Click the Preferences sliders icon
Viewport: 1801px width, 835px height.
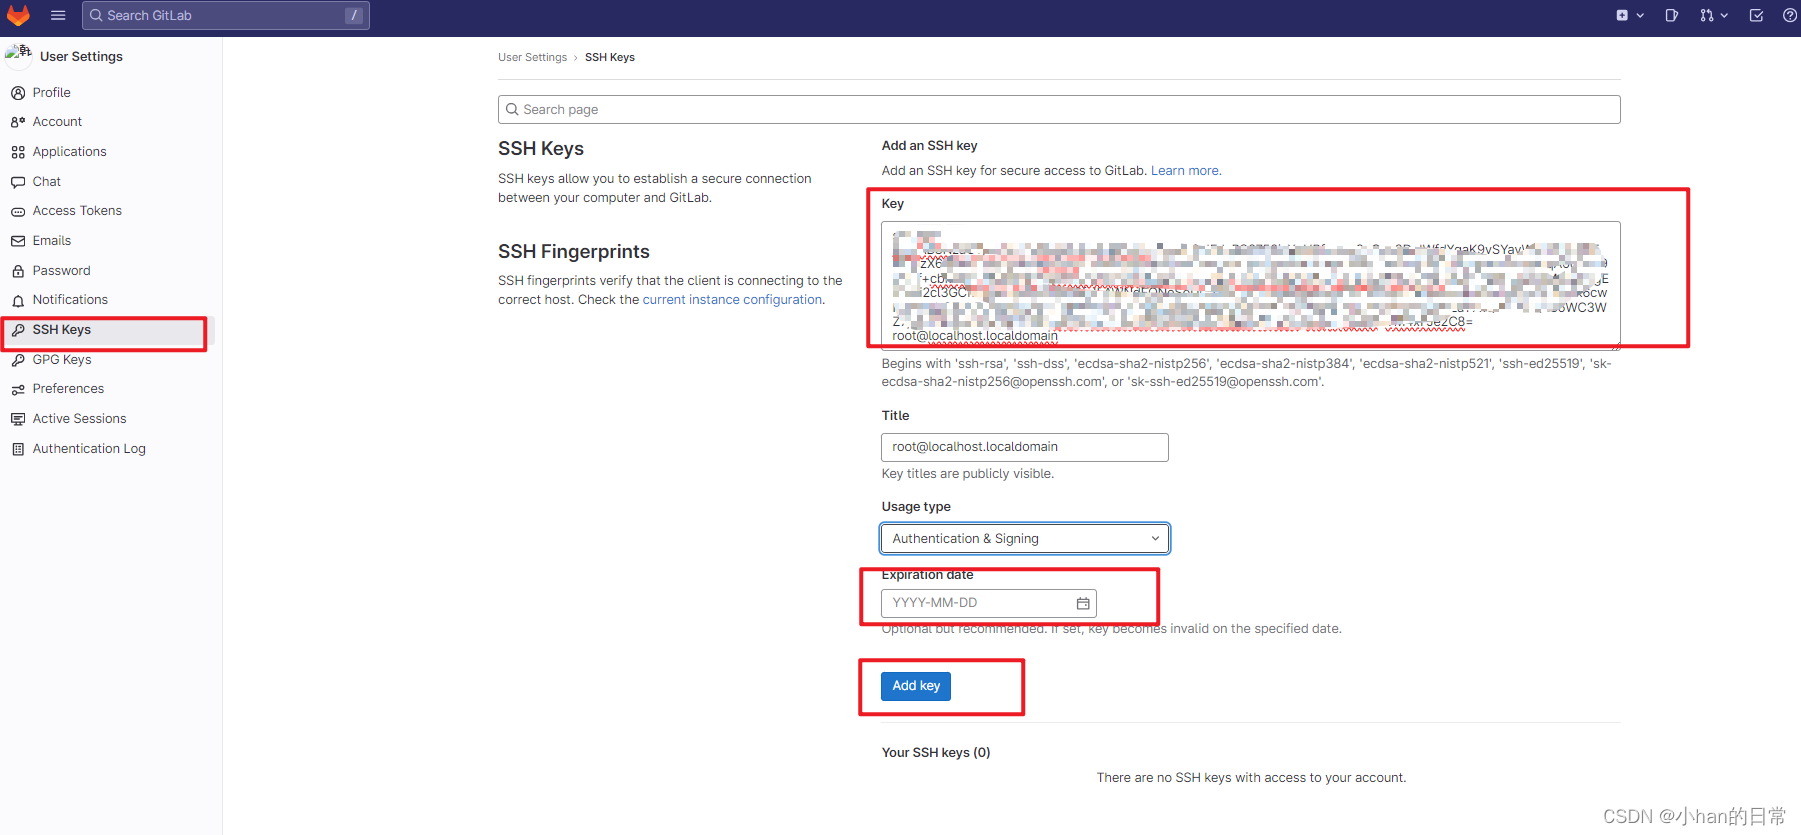pos(18,390)
